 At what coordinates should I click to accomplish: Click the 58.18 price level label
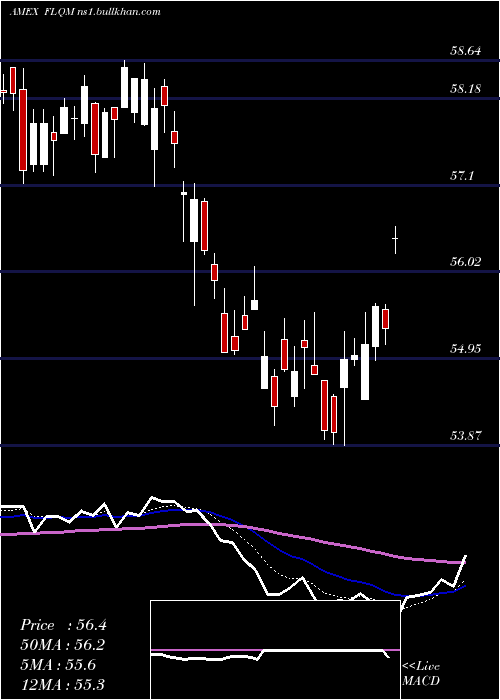[466, 89]
